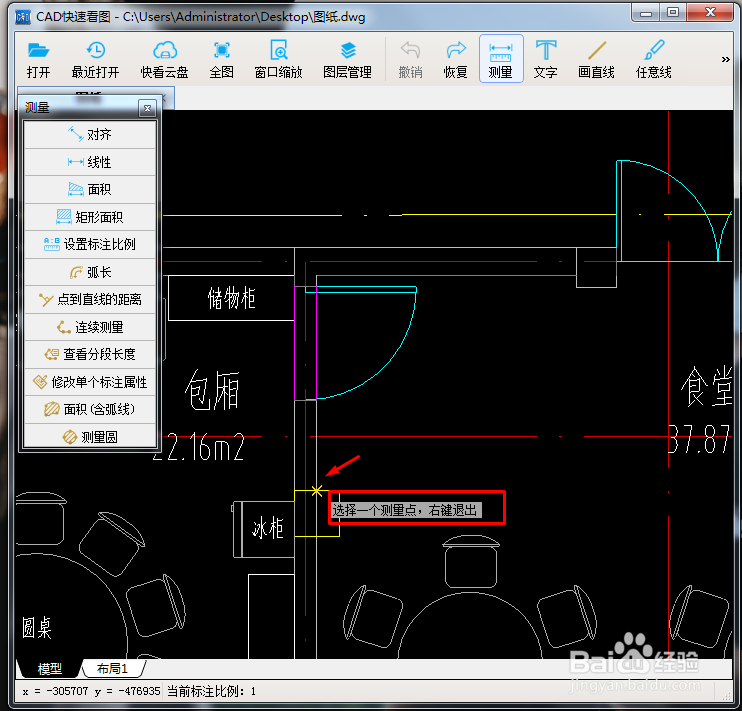Expand hidden toolbar items with » chevron

pos(725,60)
